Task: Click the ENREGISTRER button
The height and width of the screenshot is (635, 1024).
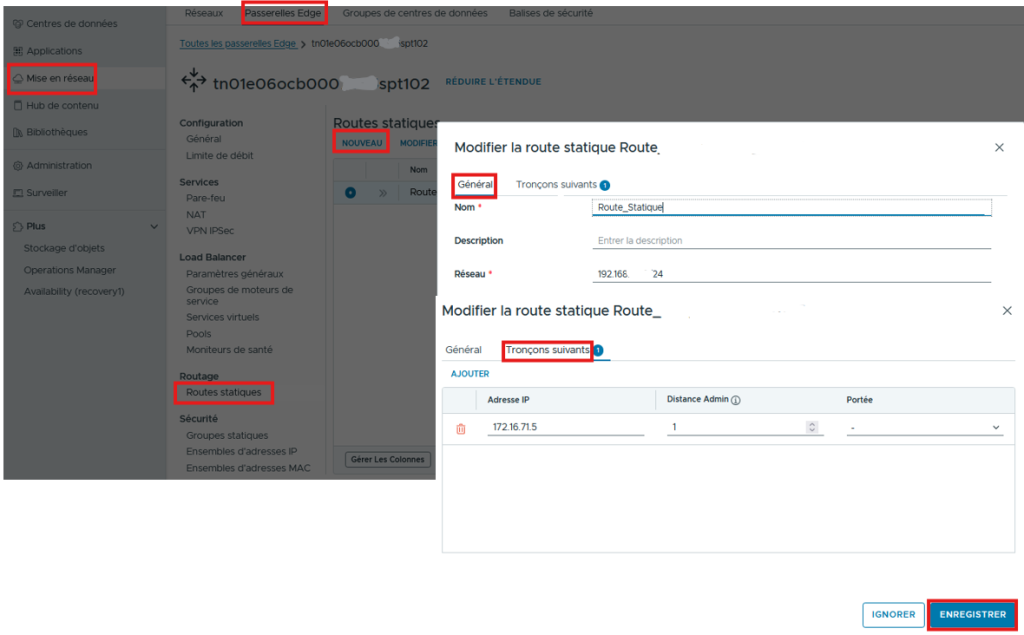Action: coord(972,614)
